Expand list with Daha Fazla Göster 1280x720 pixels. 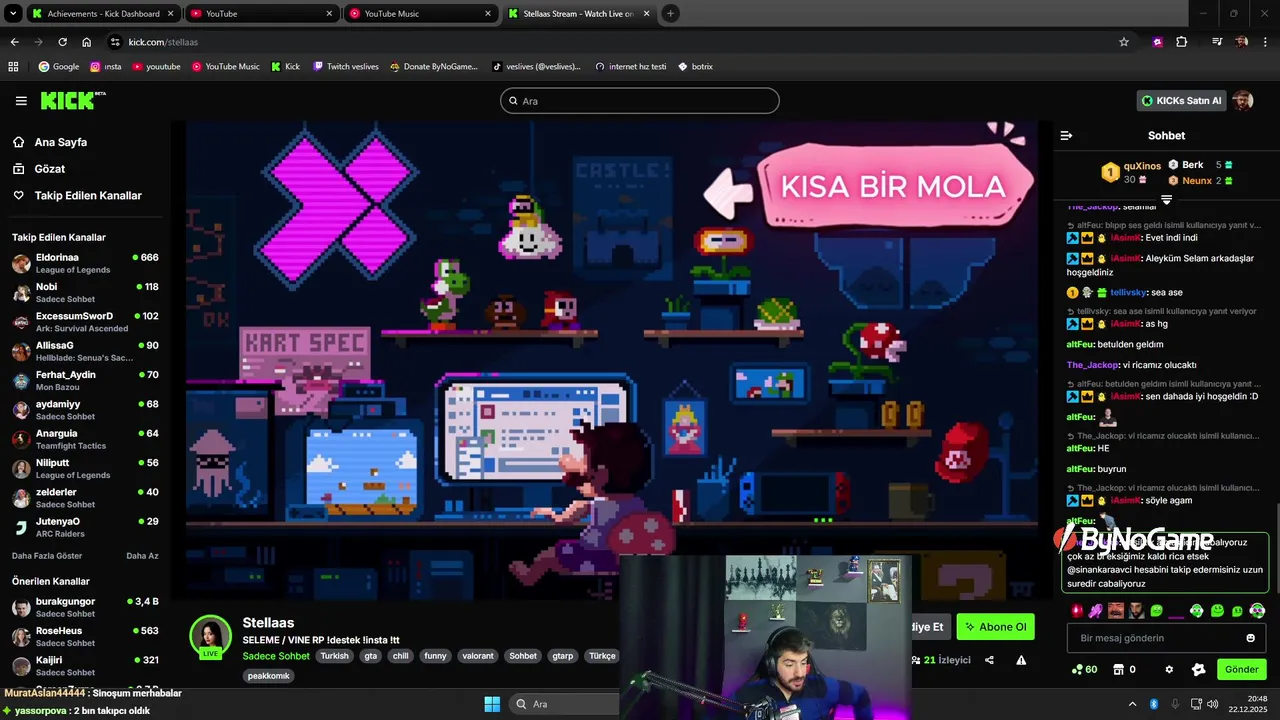pos(47,556)
